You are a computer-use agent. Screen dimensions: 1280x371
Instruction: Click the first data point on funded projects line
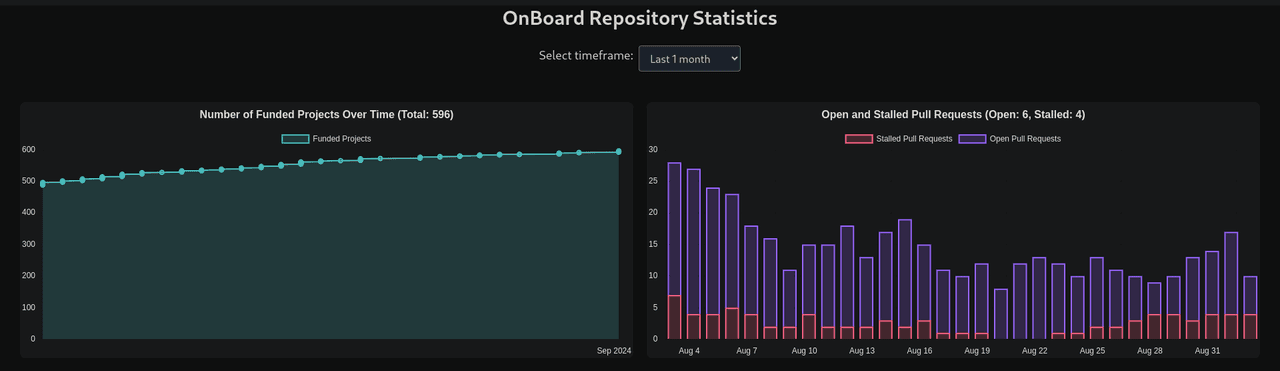pos(42,183)
